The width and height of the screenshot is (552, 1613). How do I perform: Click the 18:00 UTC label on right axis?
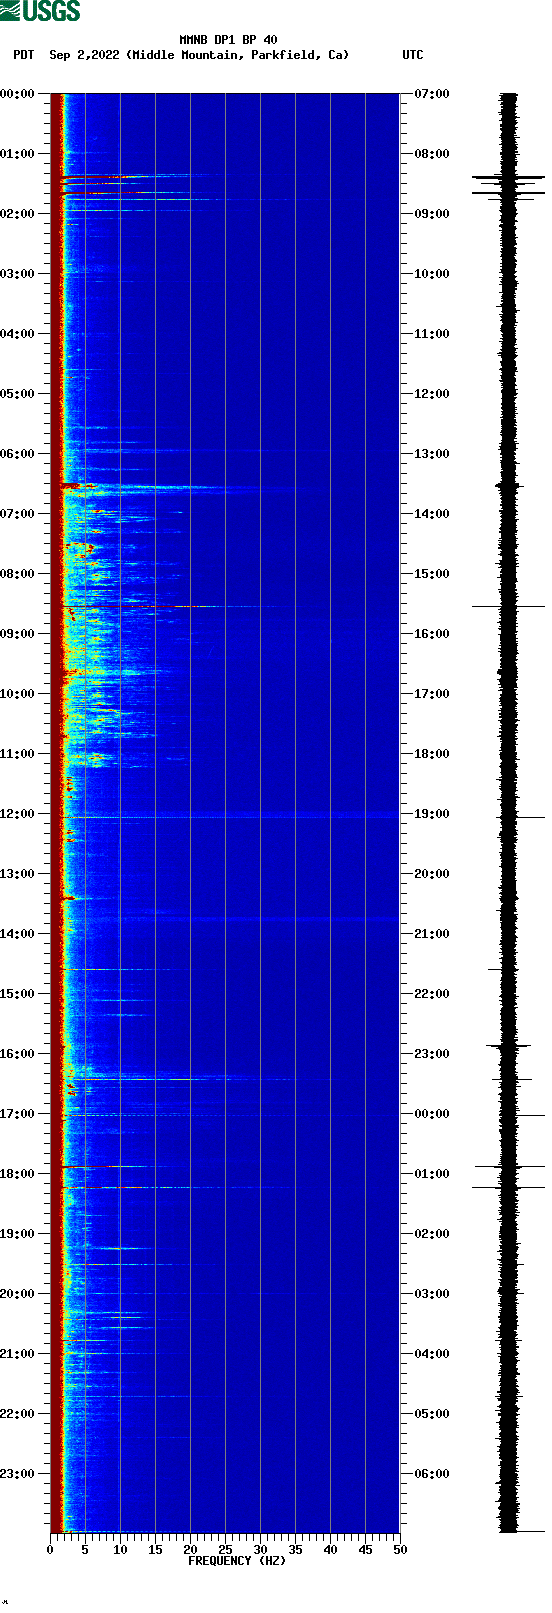[432, 754]
